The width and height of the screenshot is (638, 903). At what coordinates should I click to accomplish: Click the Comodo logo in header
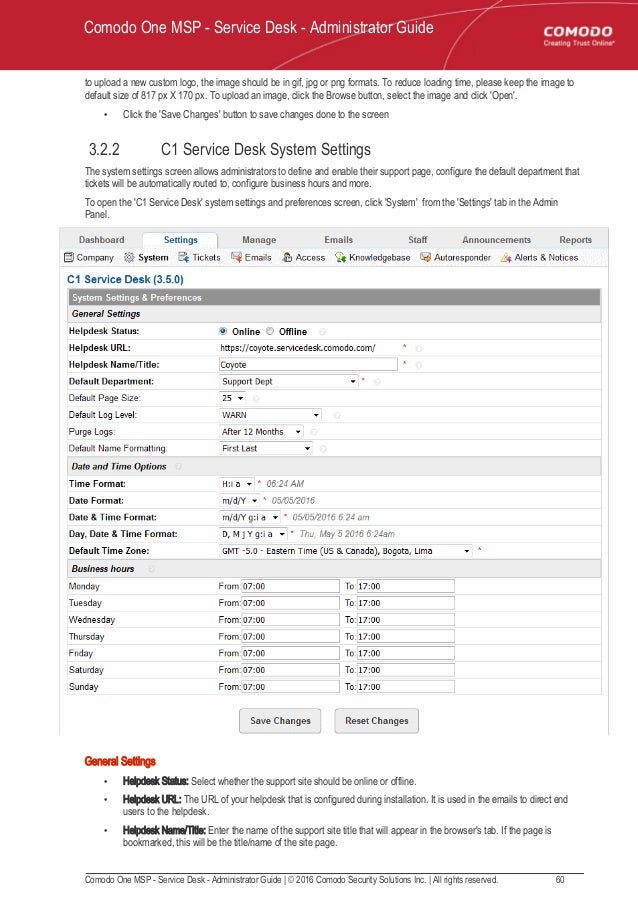578,35
